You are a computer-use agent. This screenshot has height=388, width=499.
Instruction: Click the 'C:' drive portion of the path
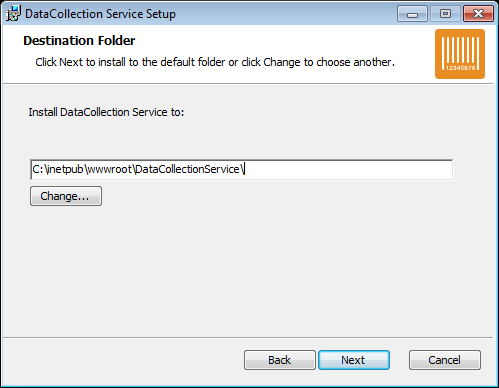[38, 169]
